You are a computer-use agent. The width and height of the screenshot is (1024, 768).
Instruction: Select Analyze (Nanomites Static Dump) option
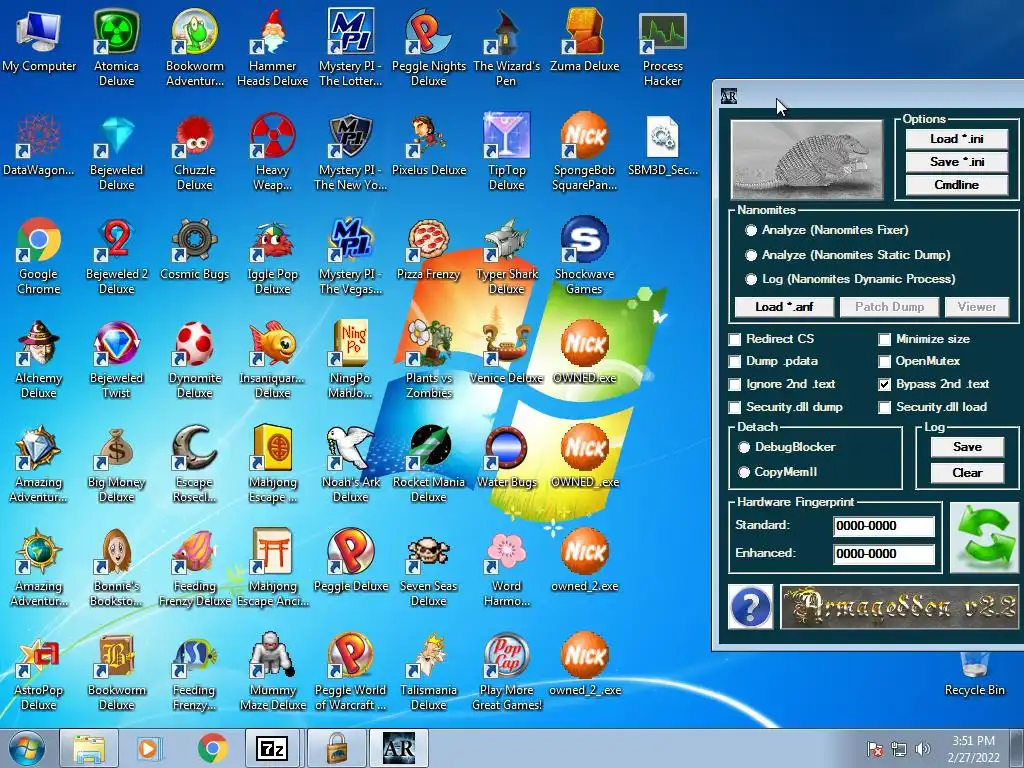click(x=751, y=255)
